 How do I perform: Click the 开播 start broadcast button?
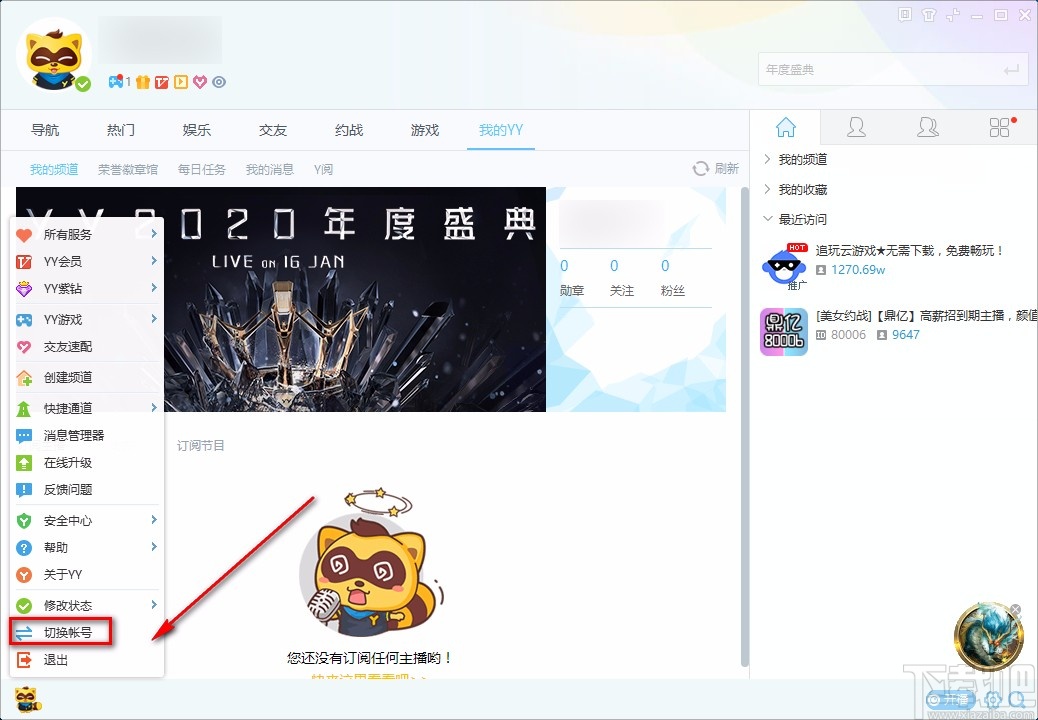pyautogui.click(x=951, y=699)
